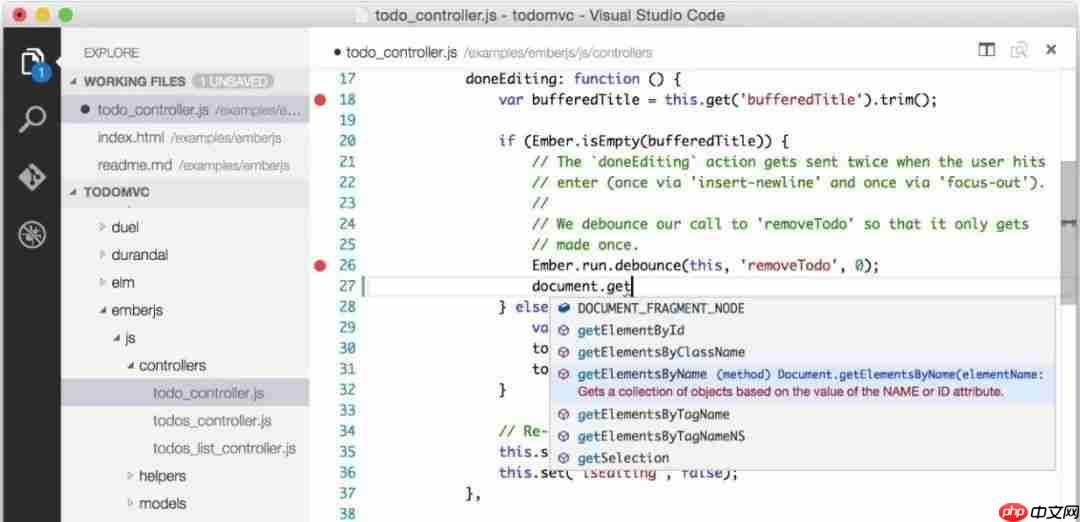Expand the helpers folder
1080x522 pixels.
(x=130, y=477)
